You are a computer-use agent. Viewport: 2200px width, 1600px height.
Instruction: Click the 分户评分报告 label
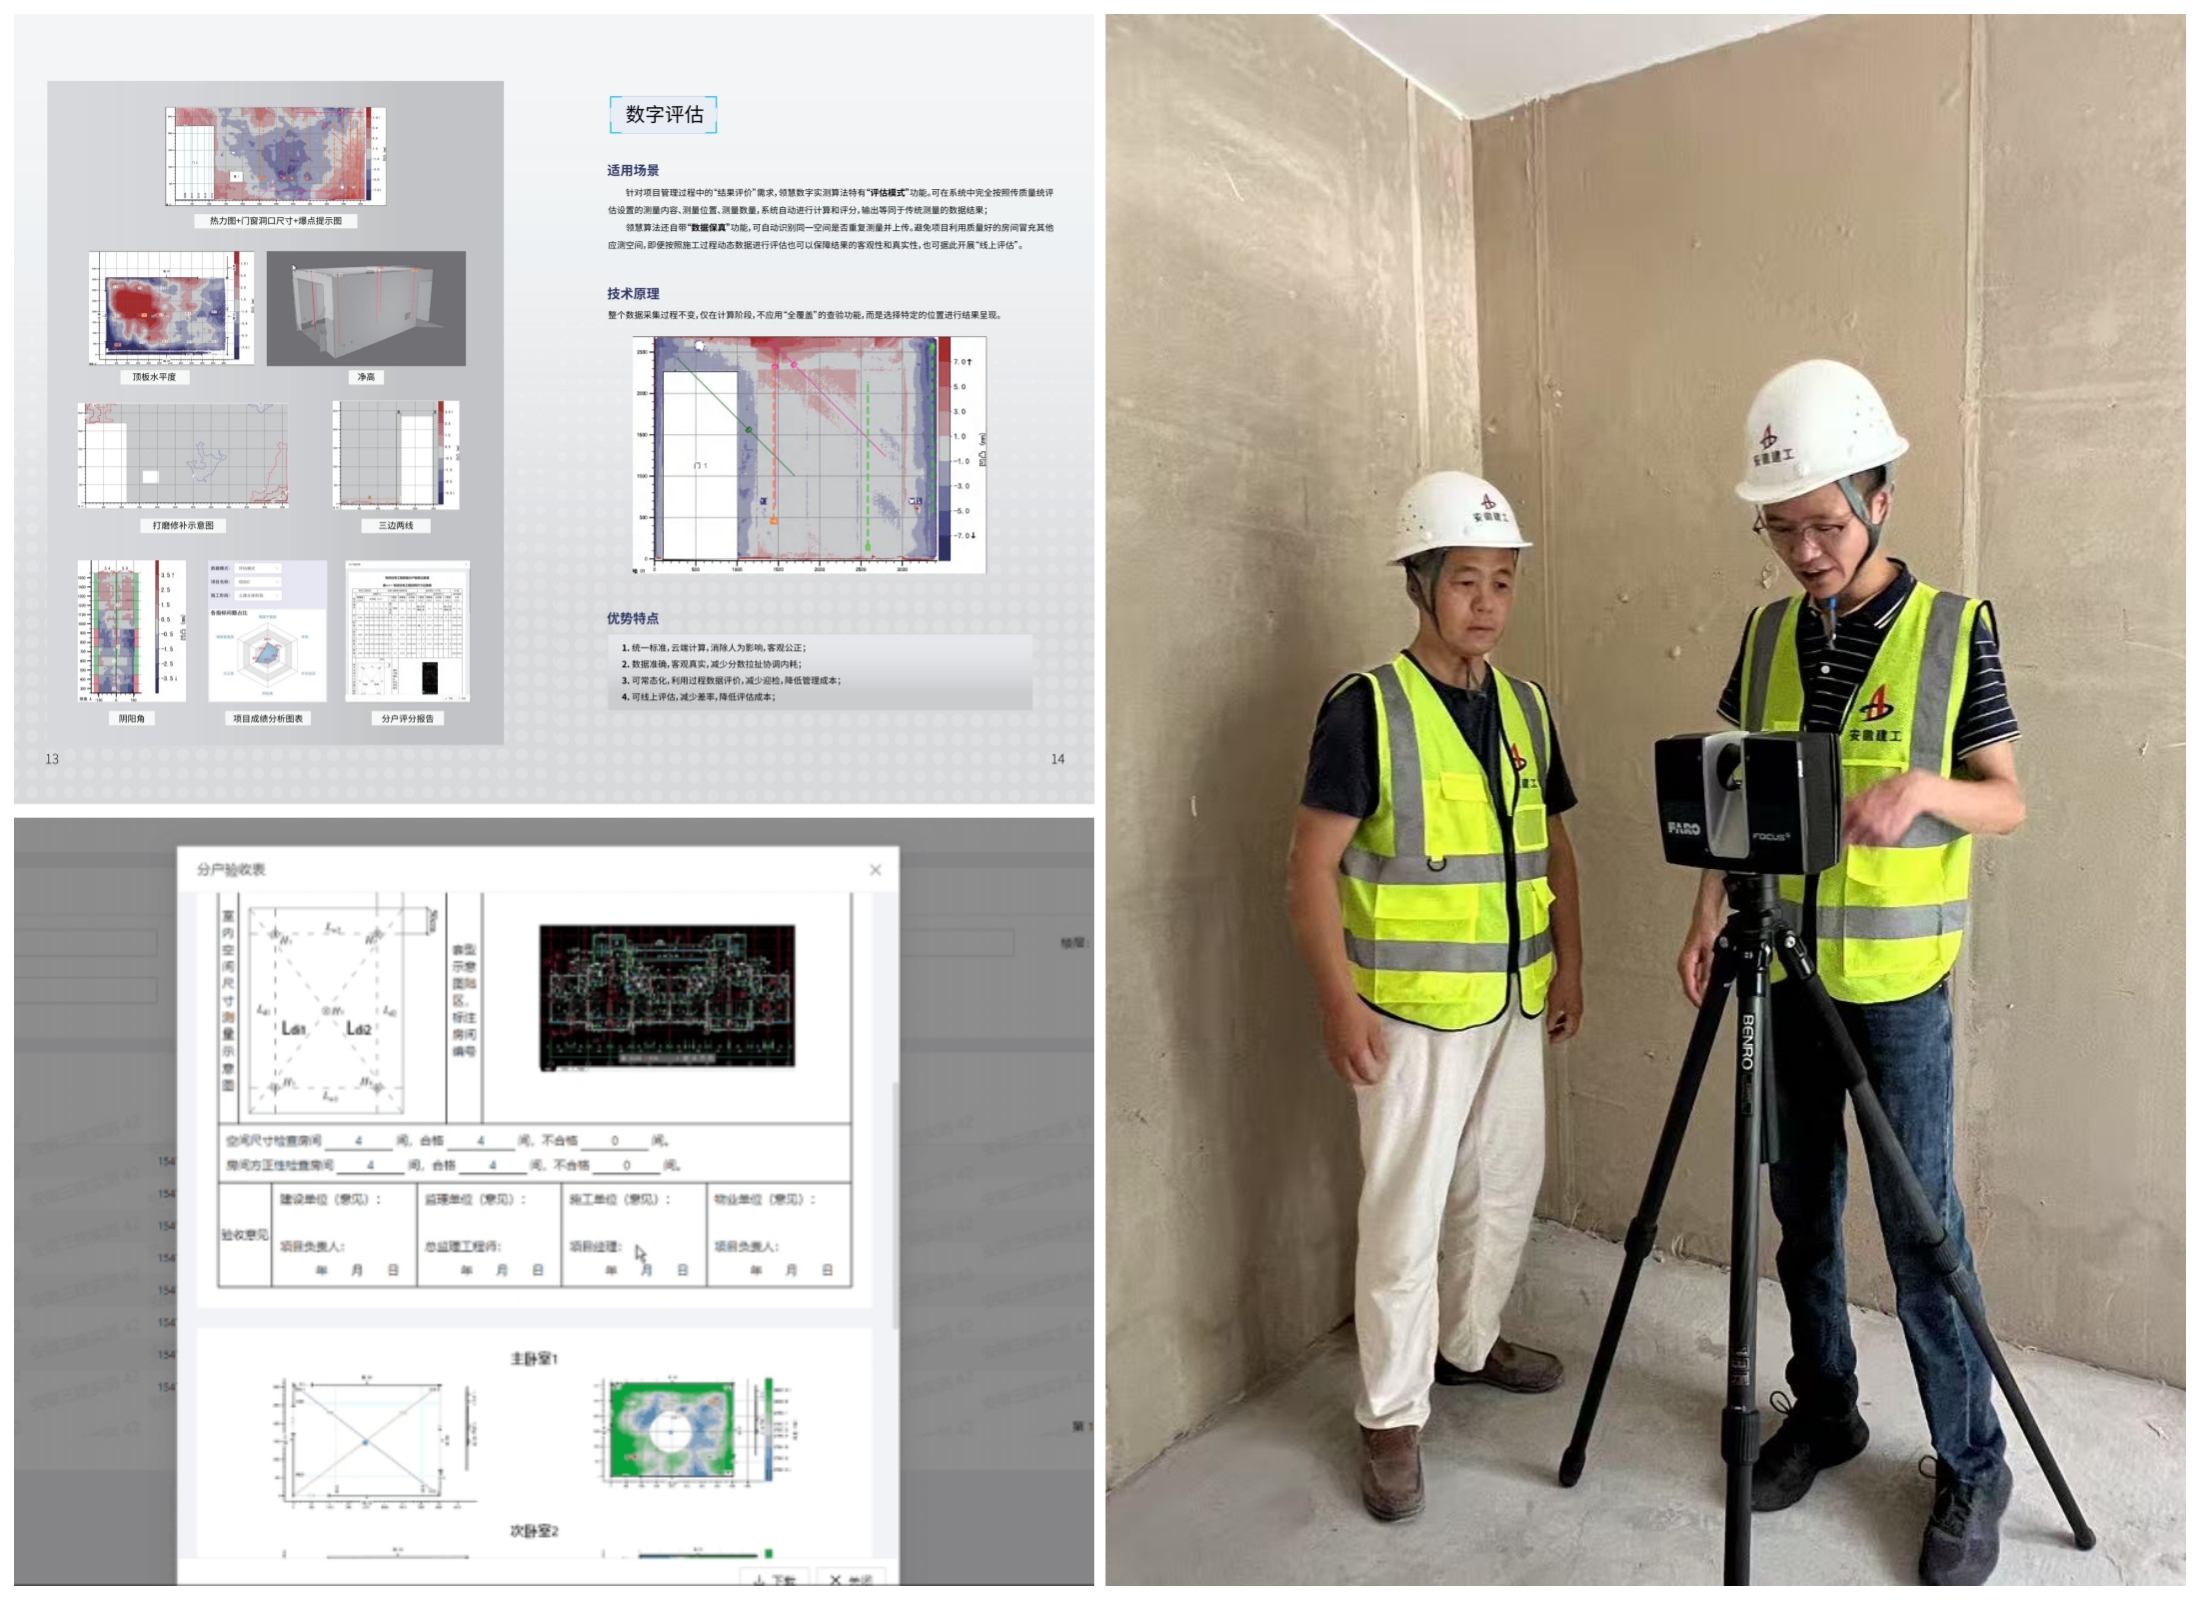[407, 718]
